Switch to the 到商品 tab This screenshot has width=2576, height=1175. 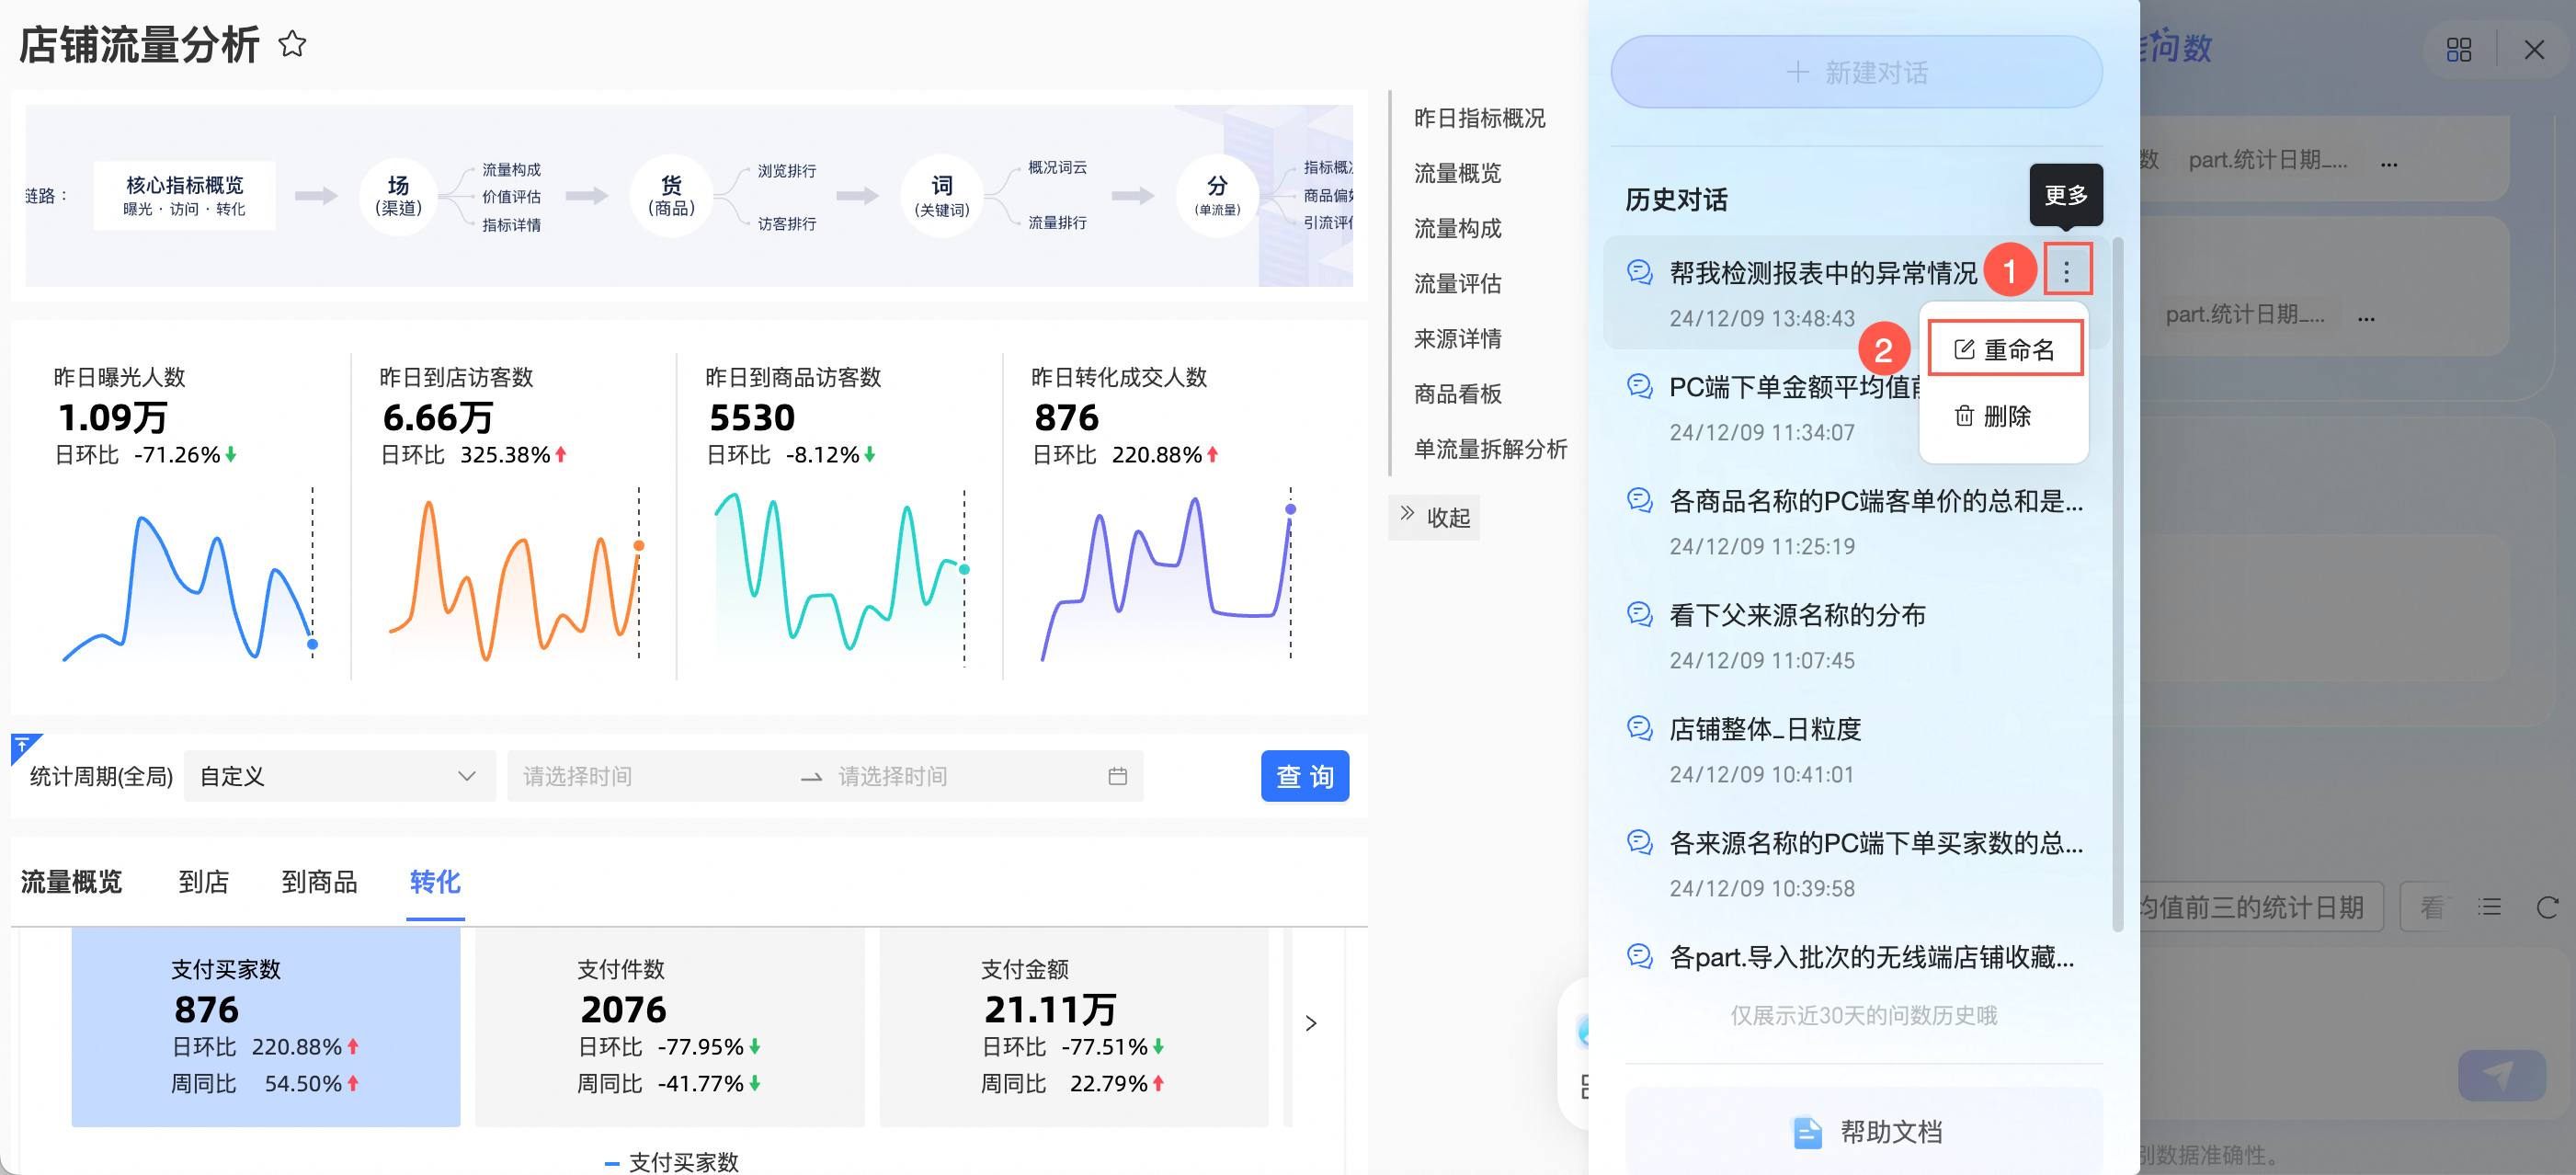[x=319, y=881]
